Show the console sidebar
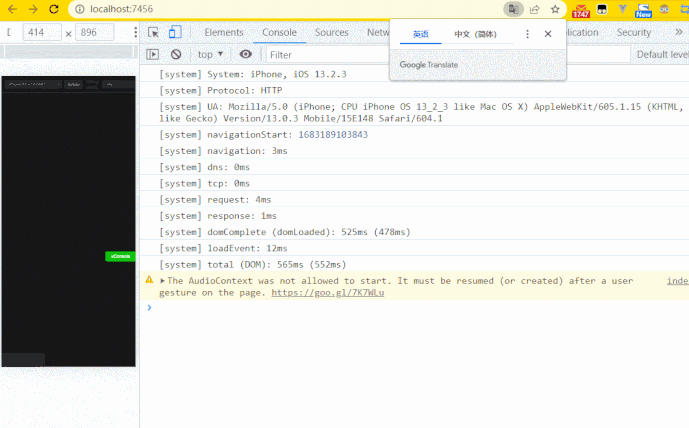Screen dimensions: 689x428 152,54
